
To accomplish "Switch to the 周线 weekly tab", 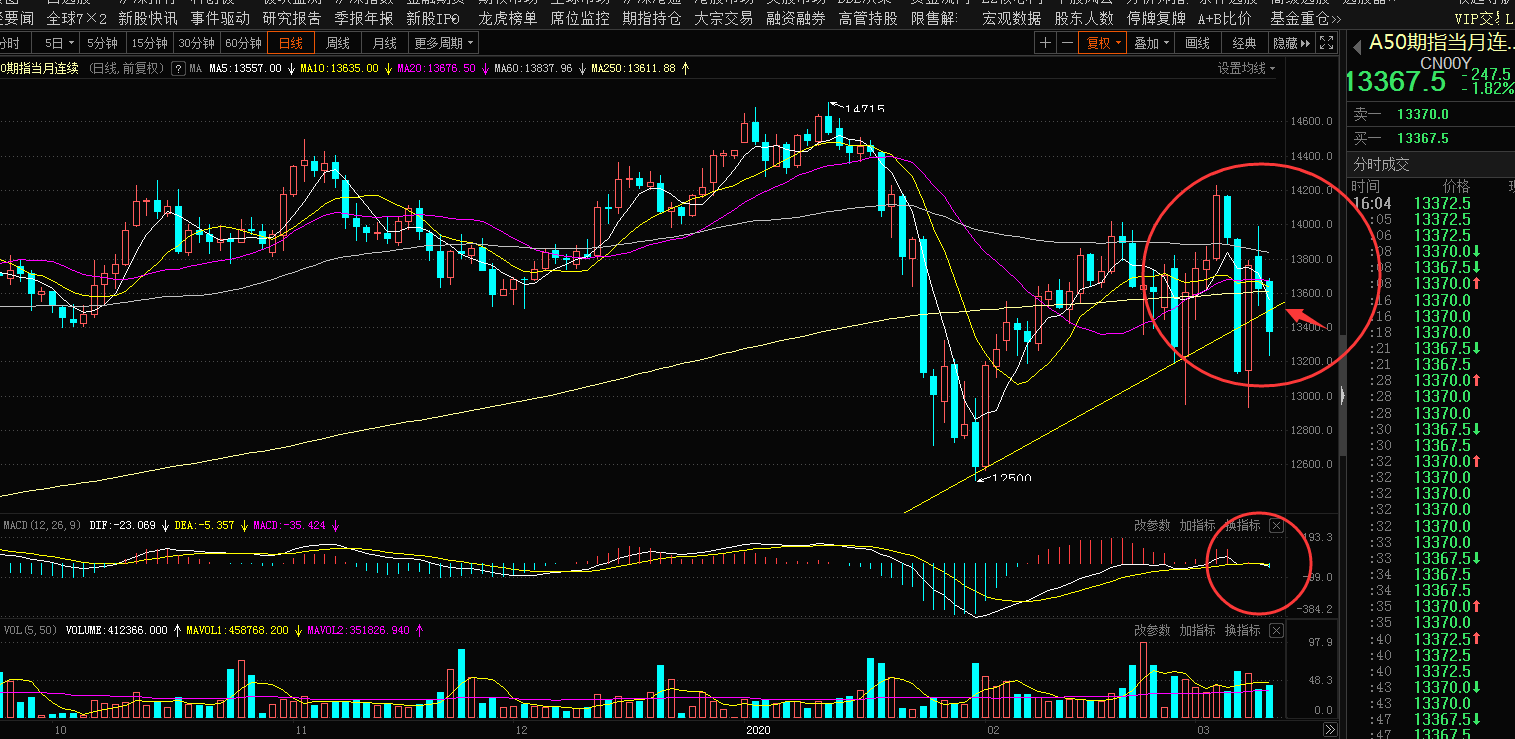I will [x=337, y=43].
